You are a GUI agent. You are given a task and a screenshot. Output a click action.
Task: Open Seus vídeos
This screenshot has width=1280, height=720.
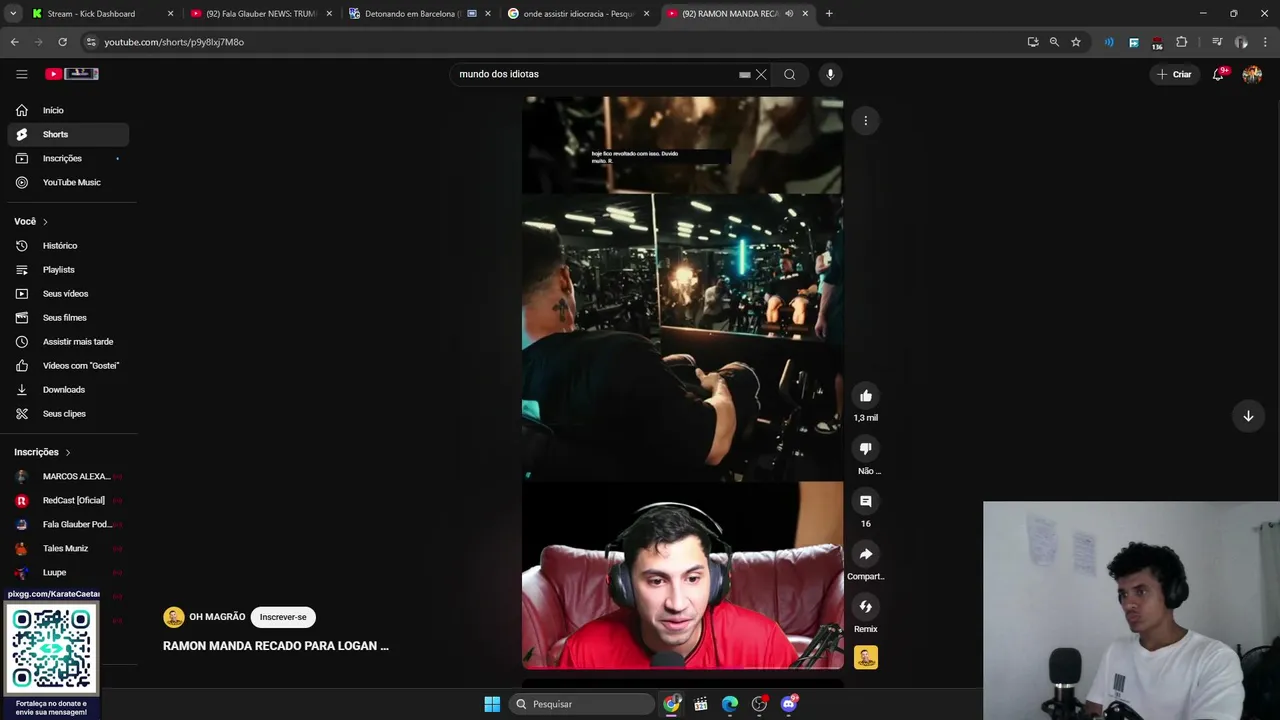[x=68, y=293]
